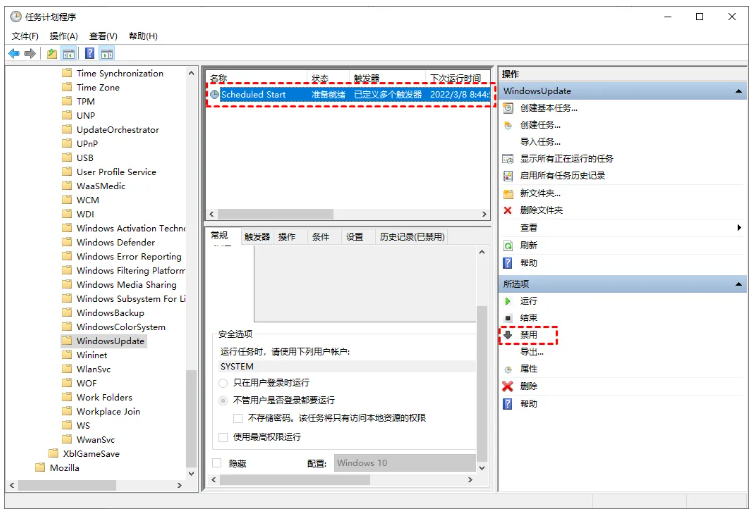
Task: Click the 导出... action
Action: pos(532,352)
